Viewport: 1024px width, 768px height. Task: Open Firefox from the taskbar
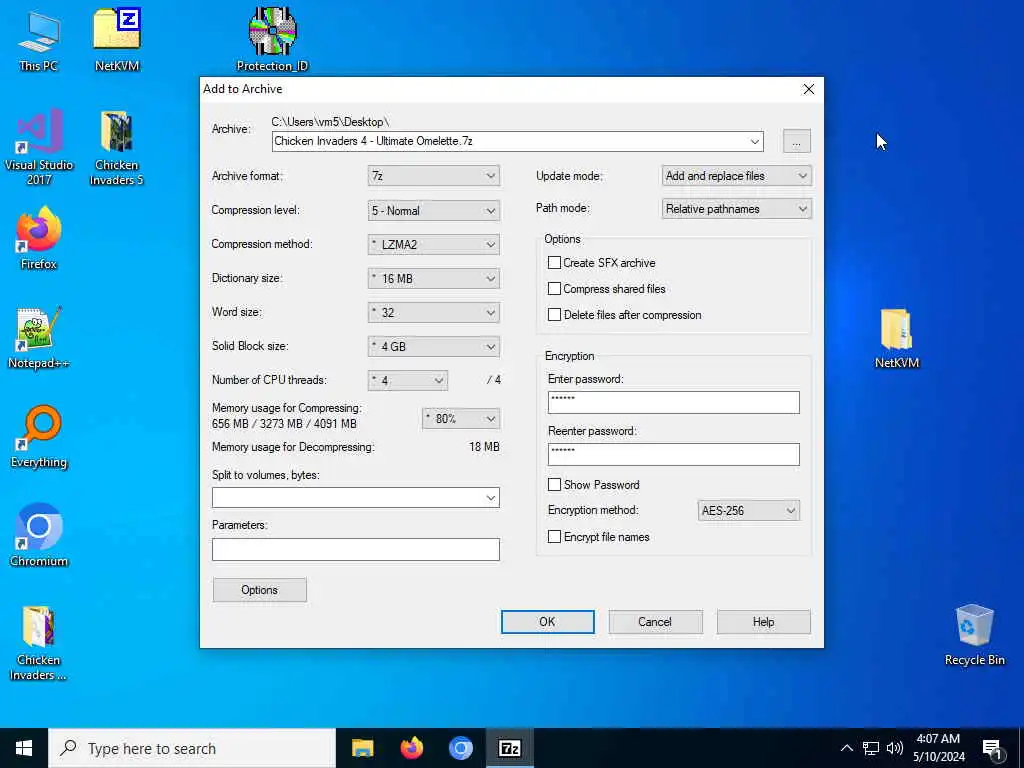coord(411,748)
